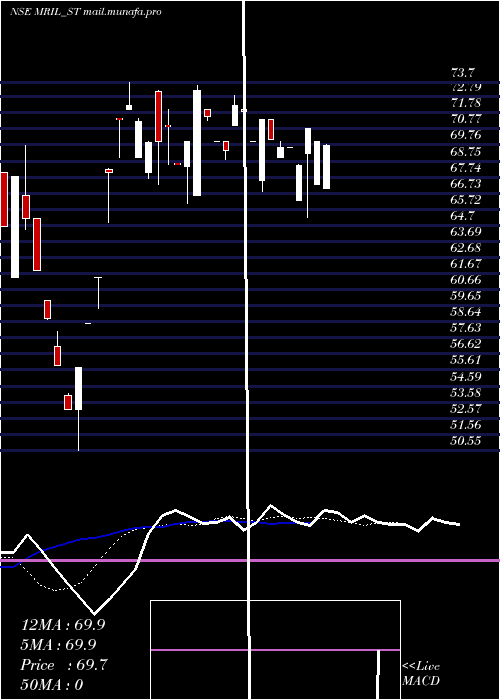Select the 55.61 price axis label
Viewport: 500px width, 700px height.
[466, 360]
